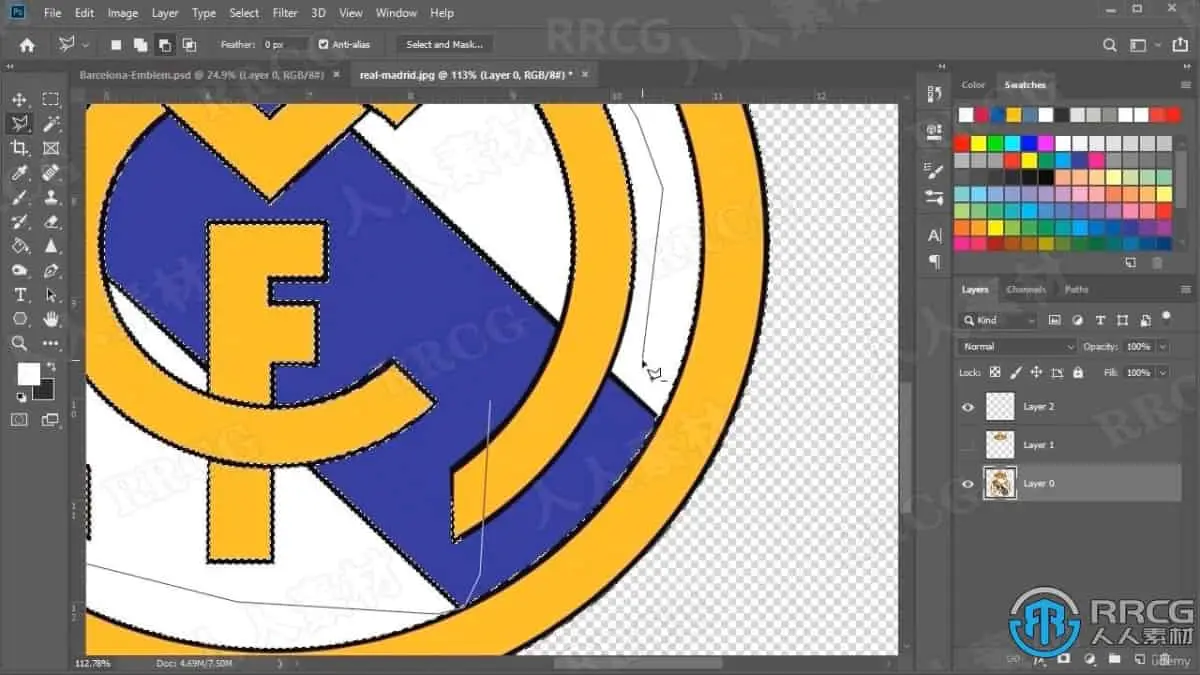
Task: Switch to Barcelona-Emblem.psd document tab
Action: (201, 75)
